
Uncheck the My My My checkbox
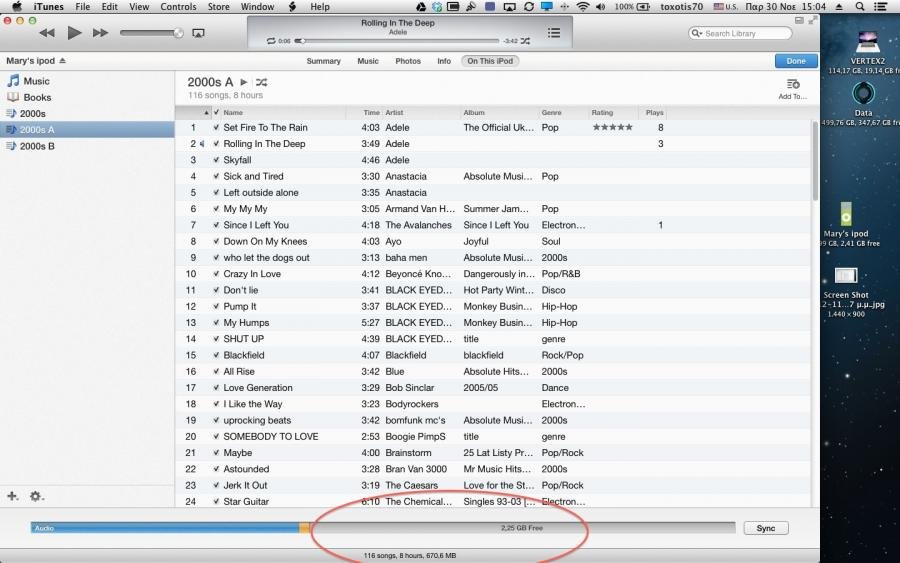(216, 209)
